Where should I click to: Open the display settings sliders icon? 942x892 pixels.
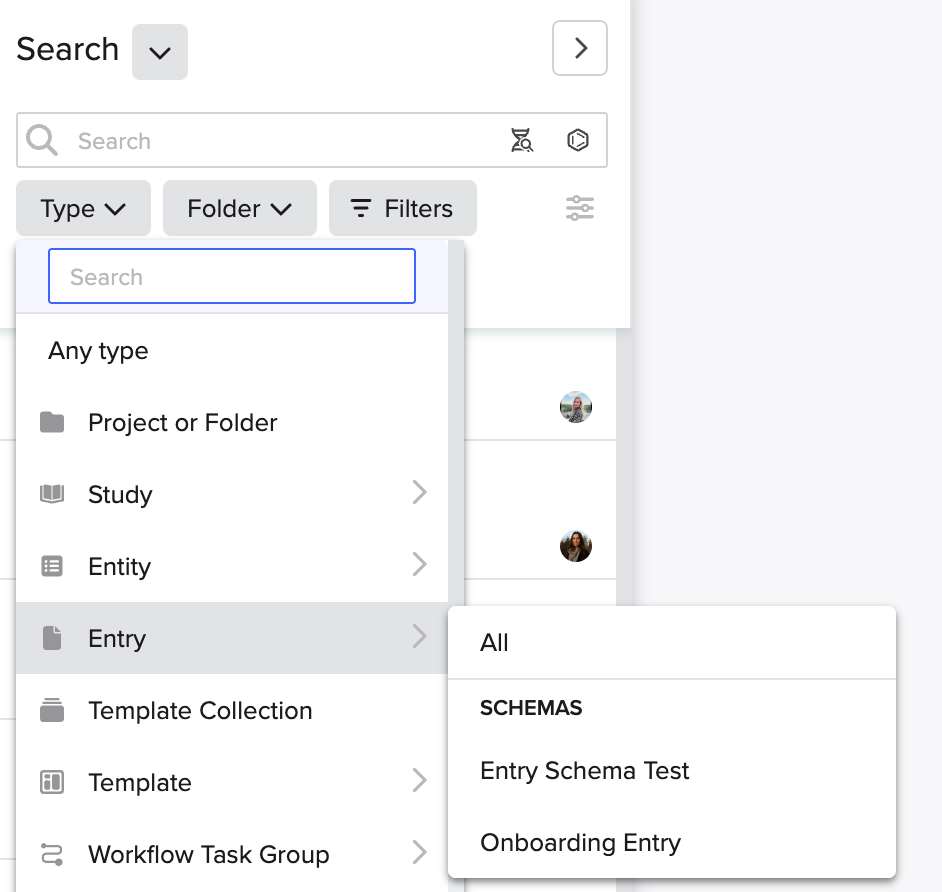pos(579,208)
